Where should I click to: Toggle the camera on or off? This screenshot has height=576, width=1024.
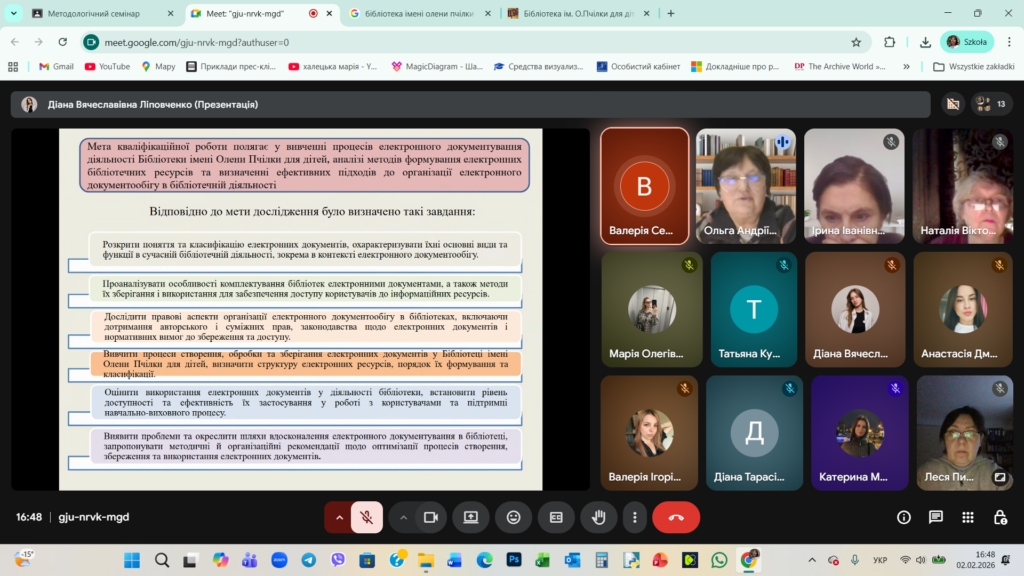coord(431,517)
